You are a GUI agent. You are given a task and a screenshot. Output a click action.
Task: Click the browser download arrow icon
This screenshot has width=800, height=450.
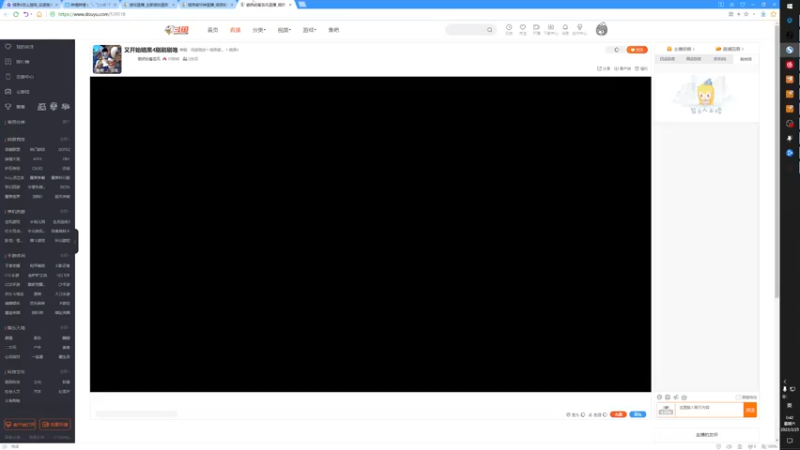point(763,14)
